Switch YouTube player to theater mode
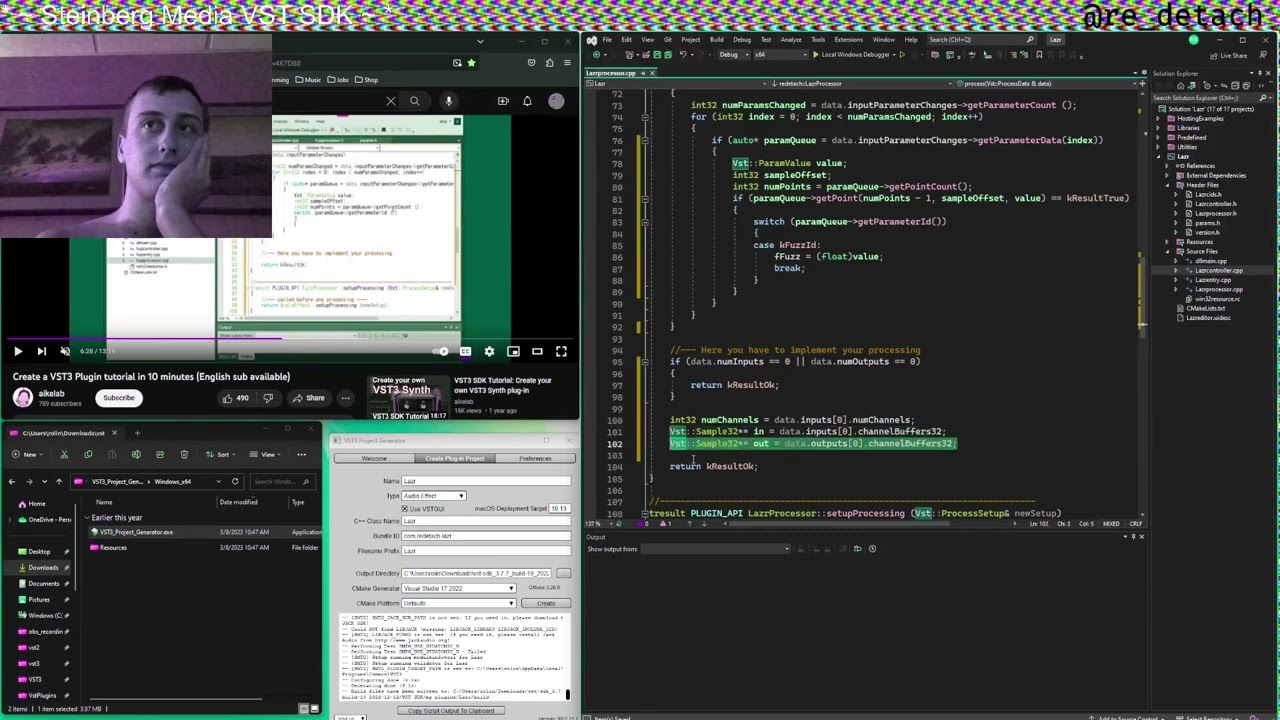Screen dimensions: 1280x720 pyautogui.click(x=537, y=351)
